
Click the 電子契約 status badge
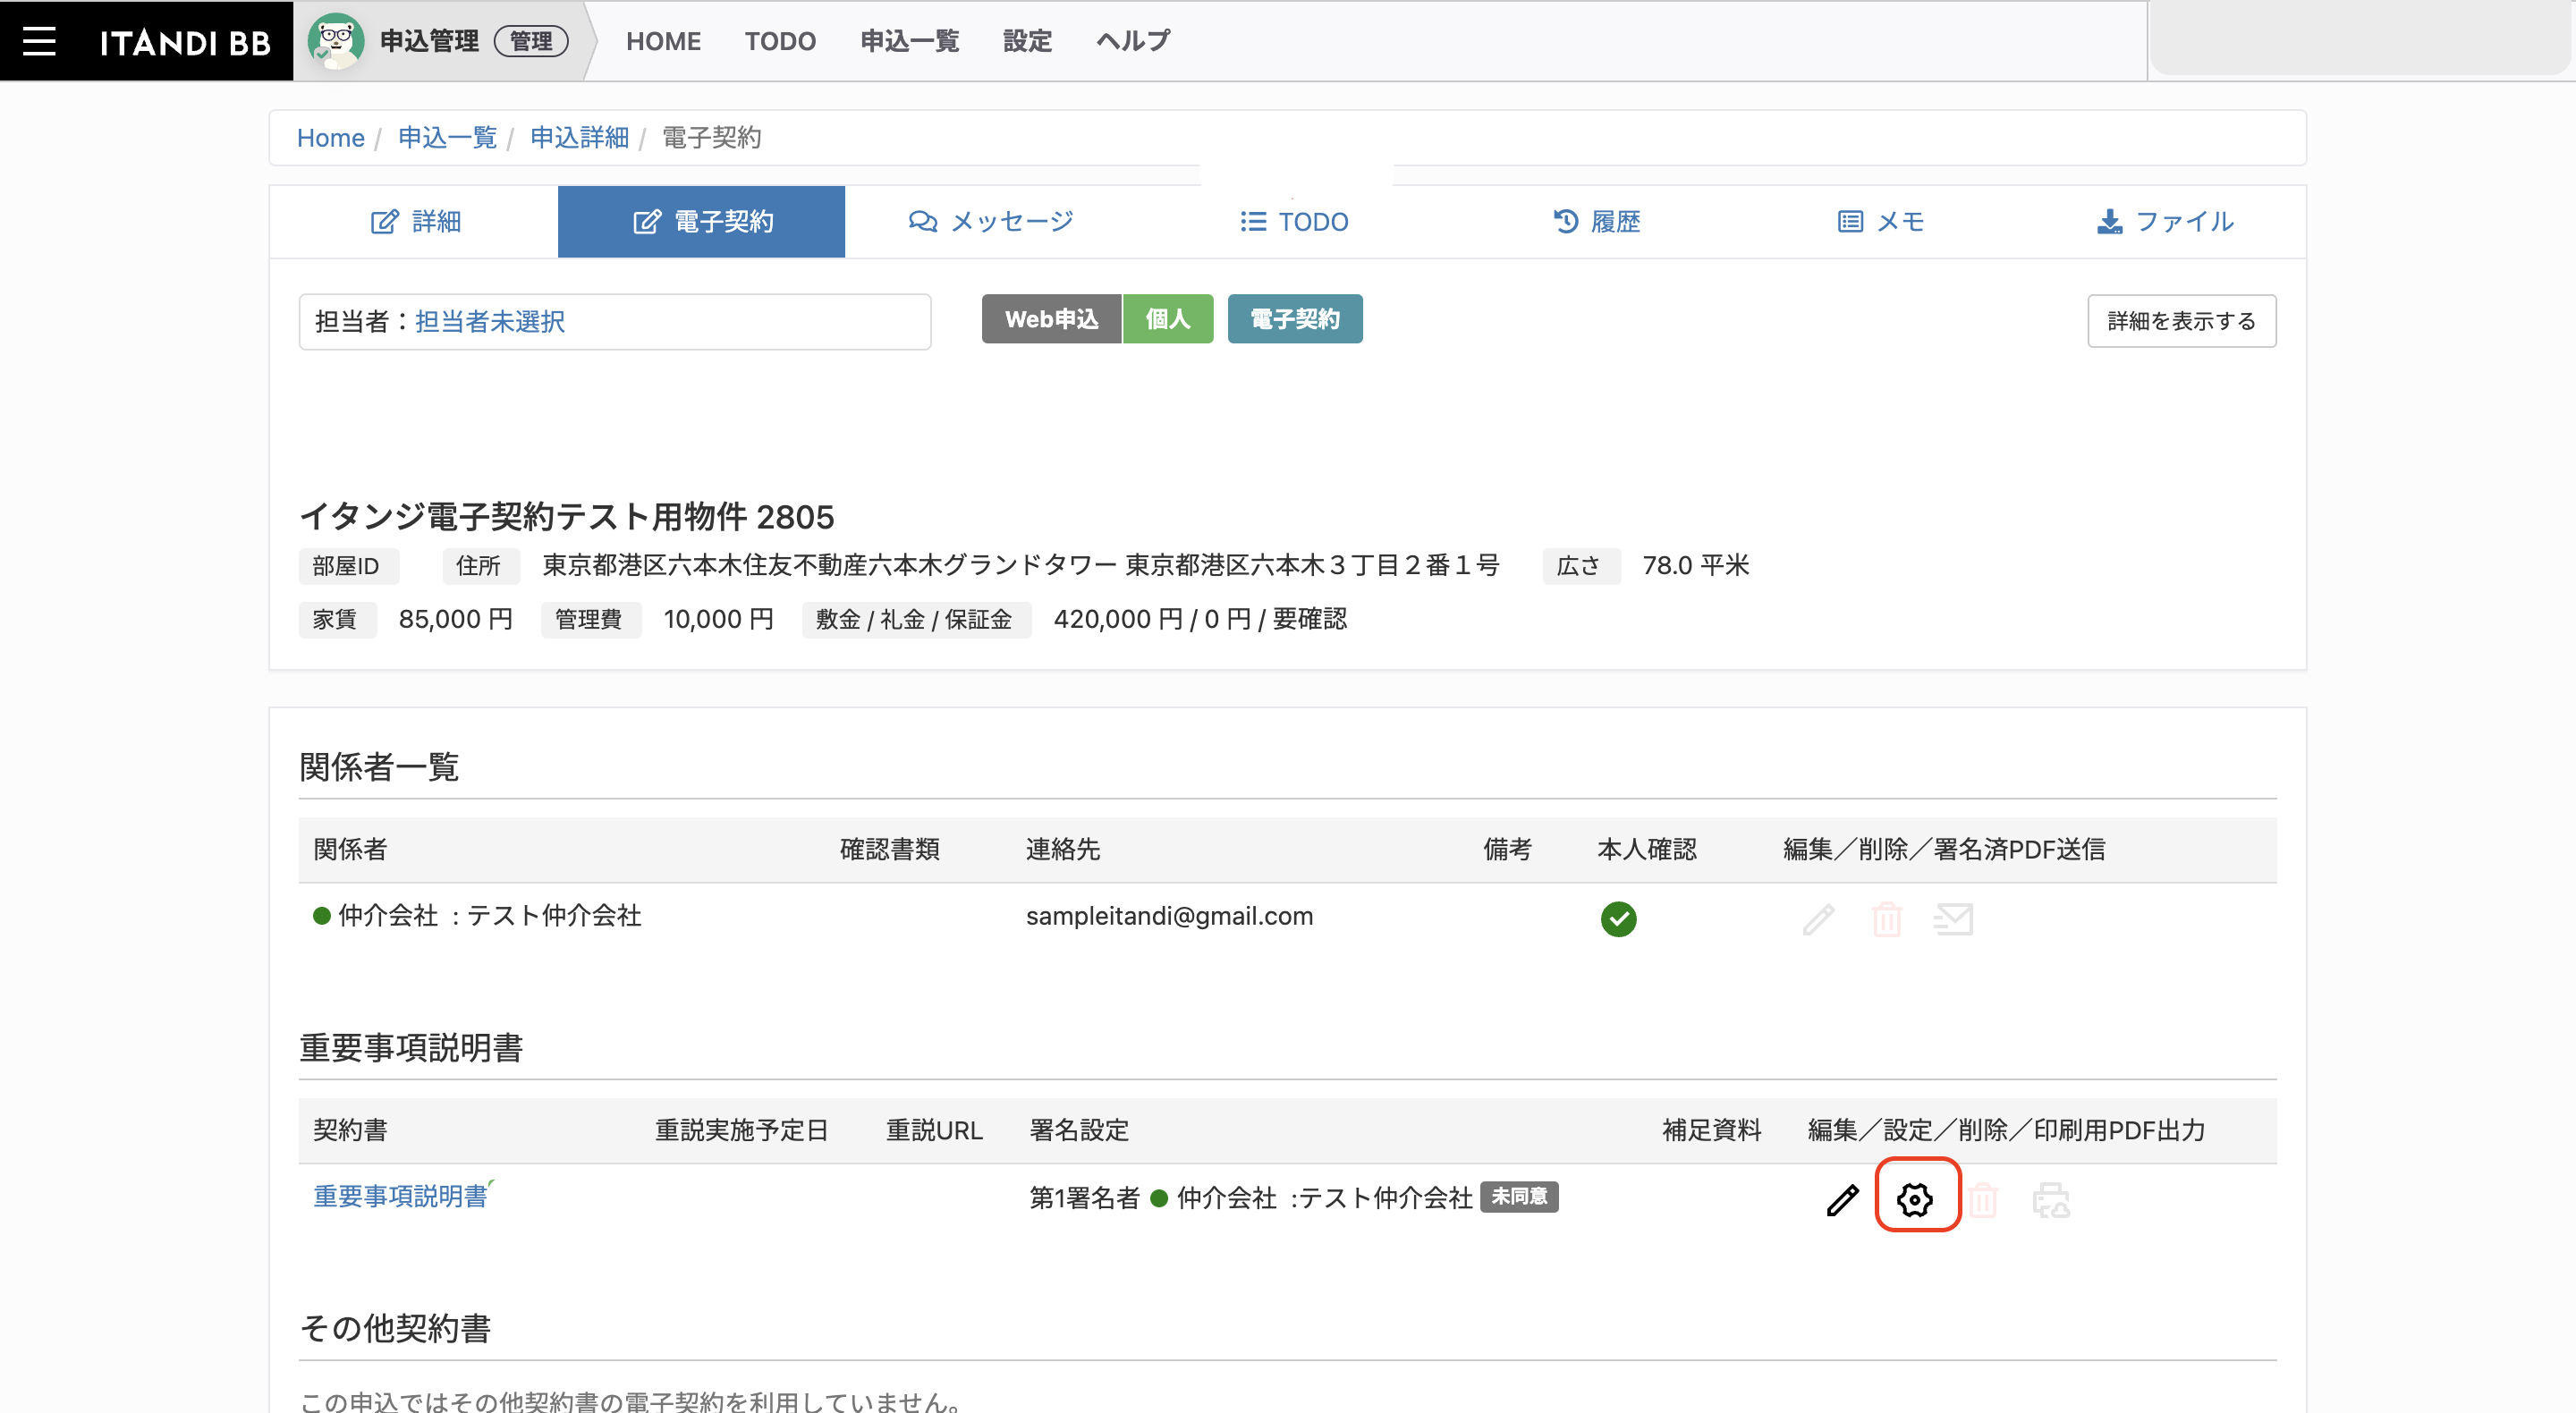click(x=1294, y=319)
